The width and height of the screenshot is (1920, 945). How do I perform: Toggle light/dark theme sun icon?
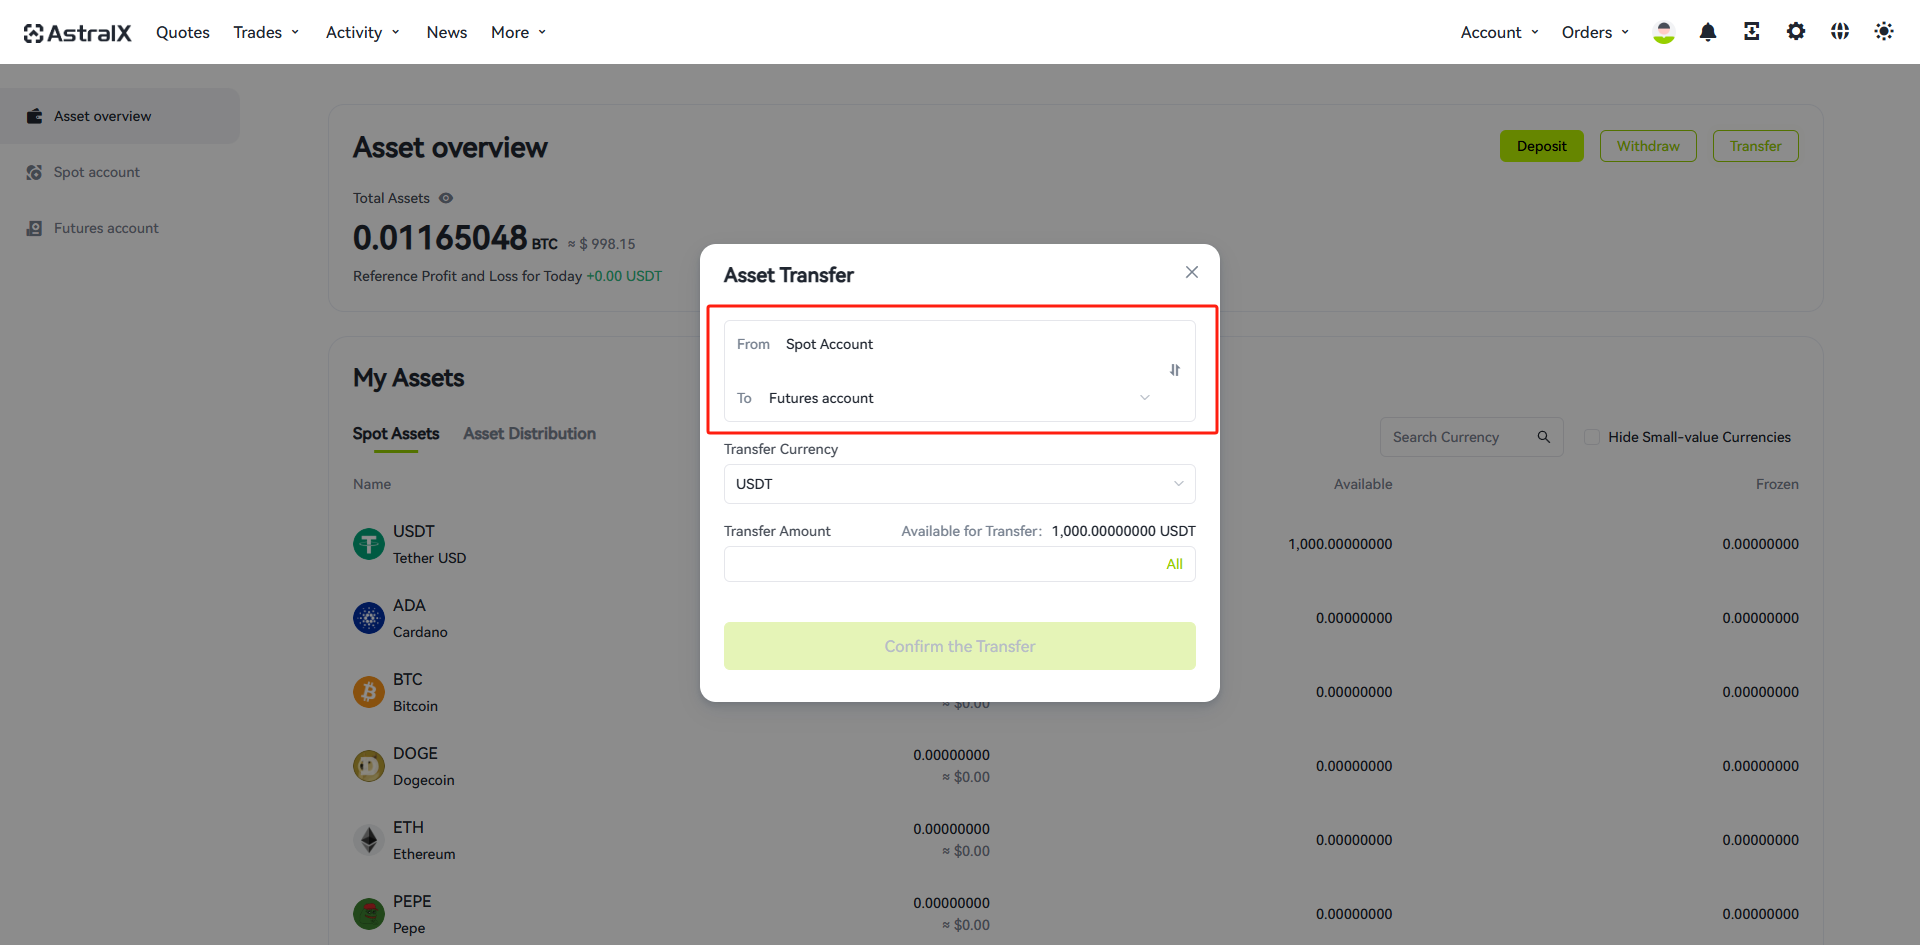(1884, 32)
